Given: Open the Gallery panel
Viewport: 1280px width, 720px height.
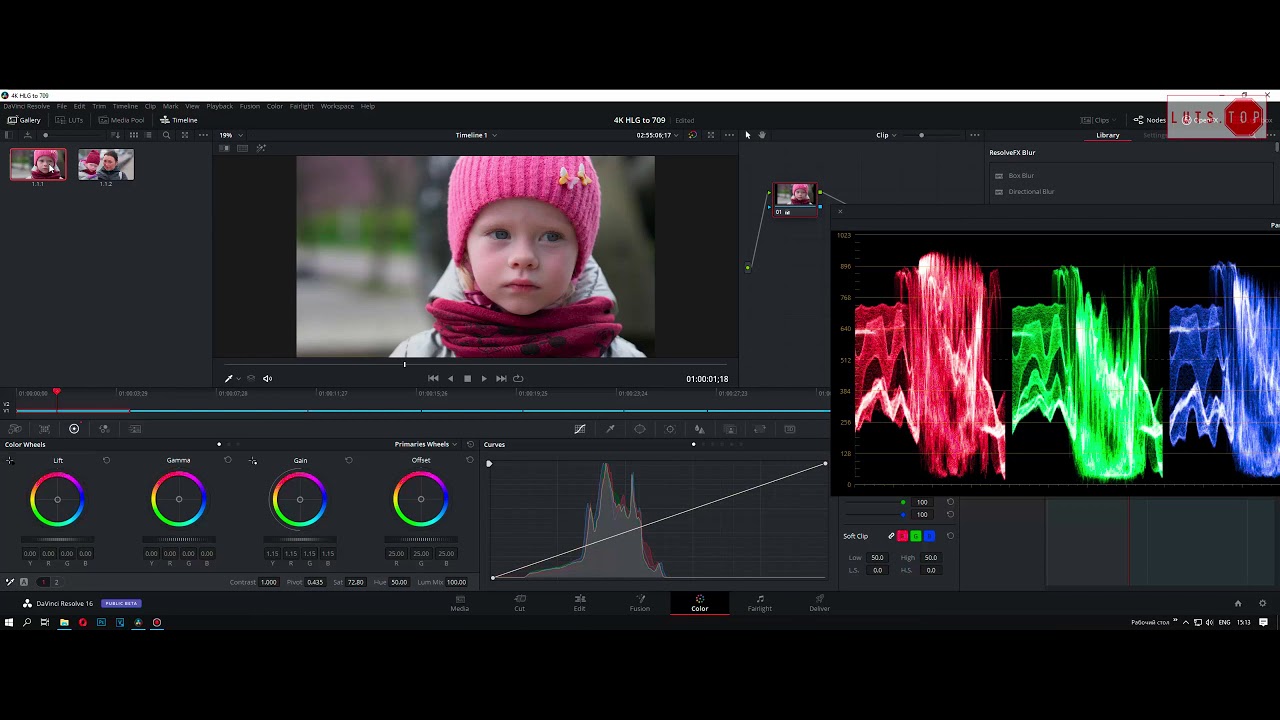Looking at the screenshot, I should pyautogui.click(x=24, y=120).
